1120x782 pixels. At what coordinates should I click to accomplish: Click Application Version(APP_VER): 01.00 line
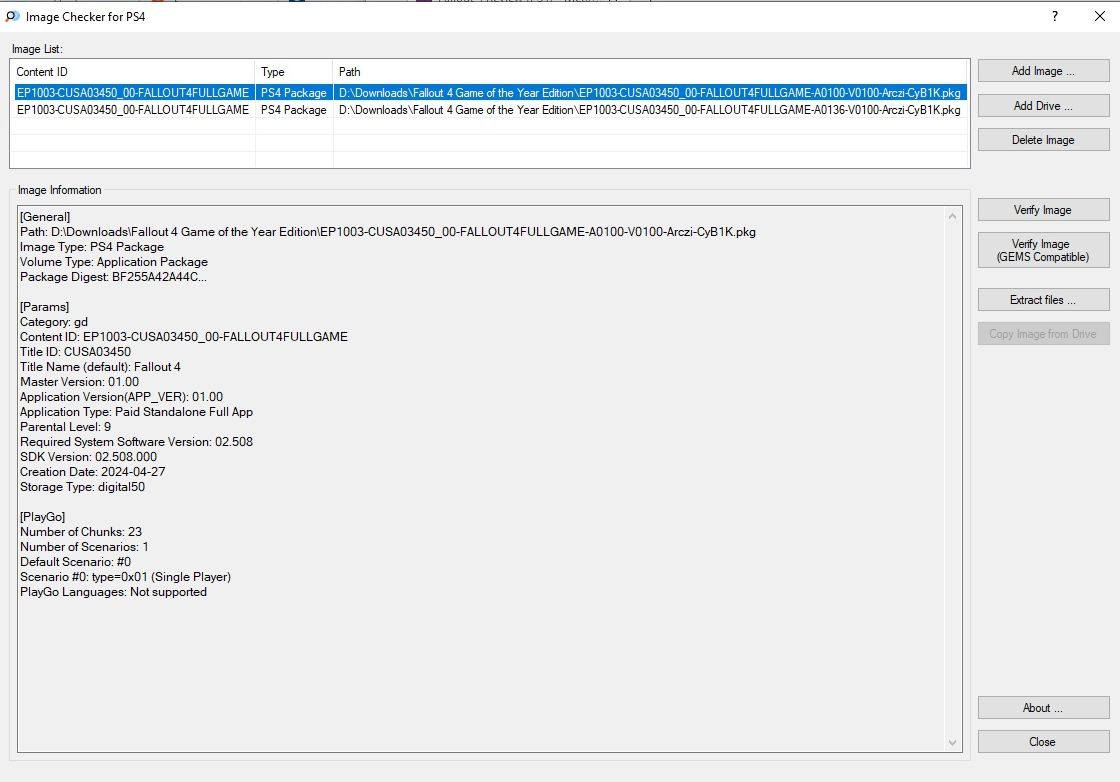[x=121, y=397]
